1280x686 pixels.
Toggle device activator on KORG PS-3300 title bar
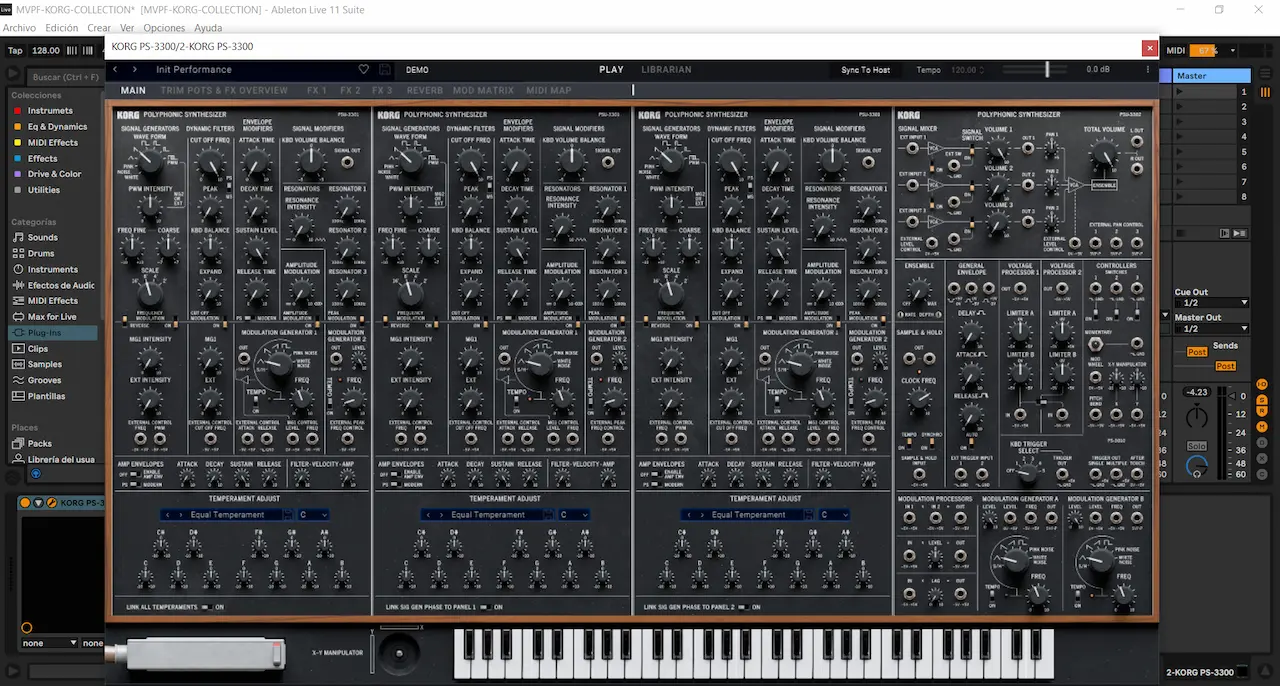point(27,503)
